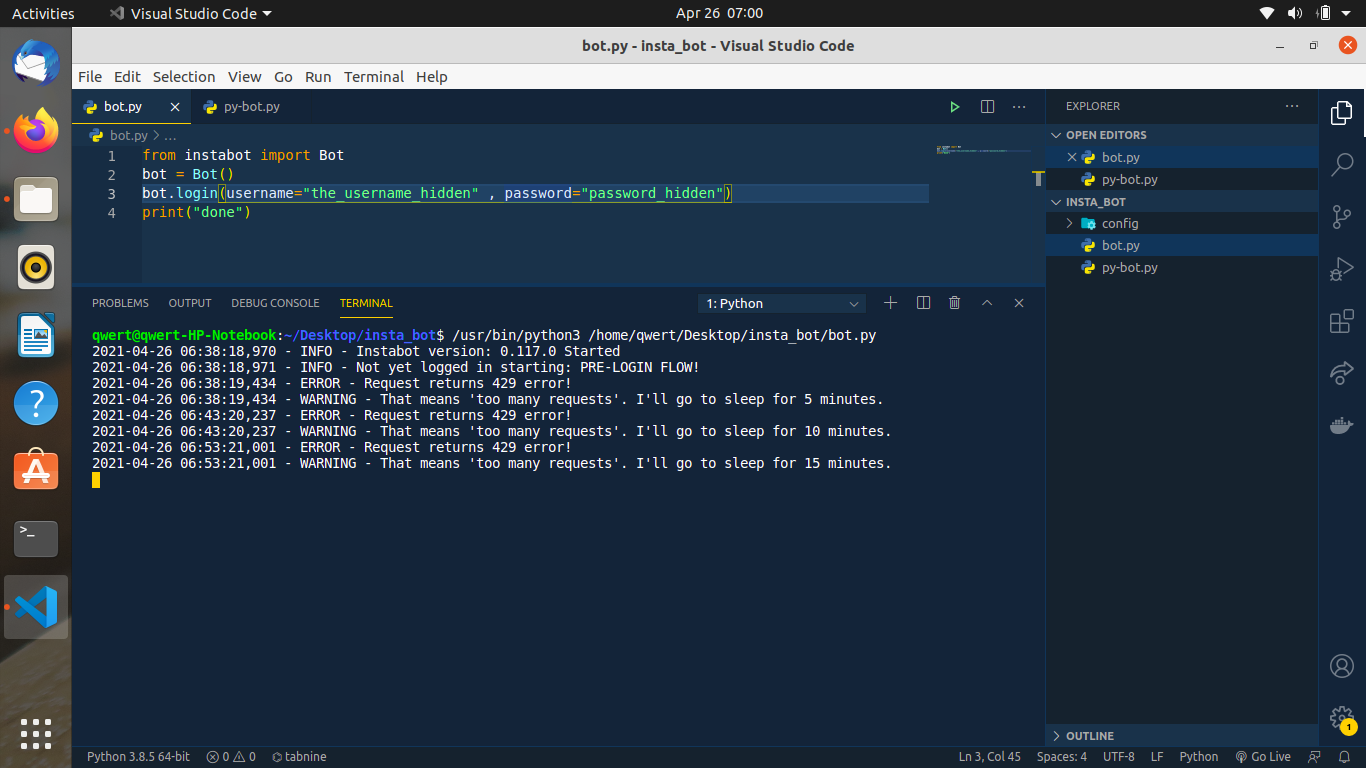This screenshot has height=768, width=1366.
Task: Open the Docker view icon
Action: tap(1342, 425)
